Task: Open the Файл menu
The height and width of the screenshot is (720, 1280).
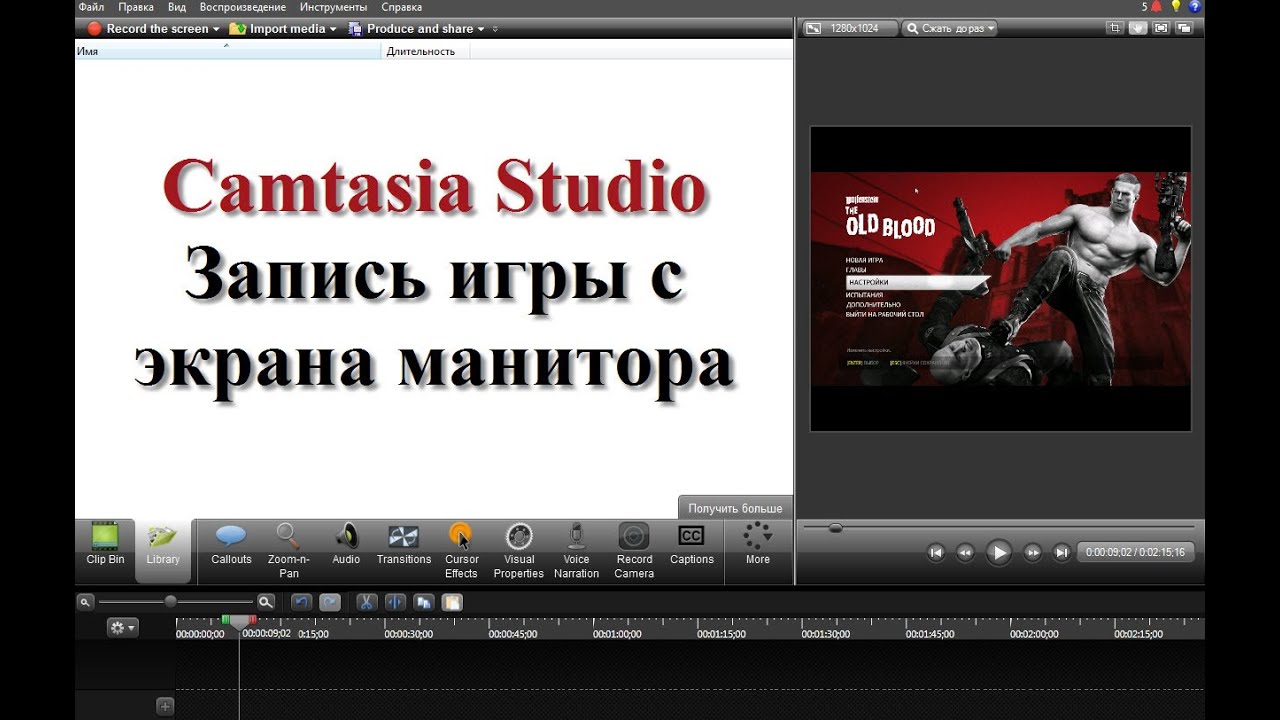Action: click(91, 7)
